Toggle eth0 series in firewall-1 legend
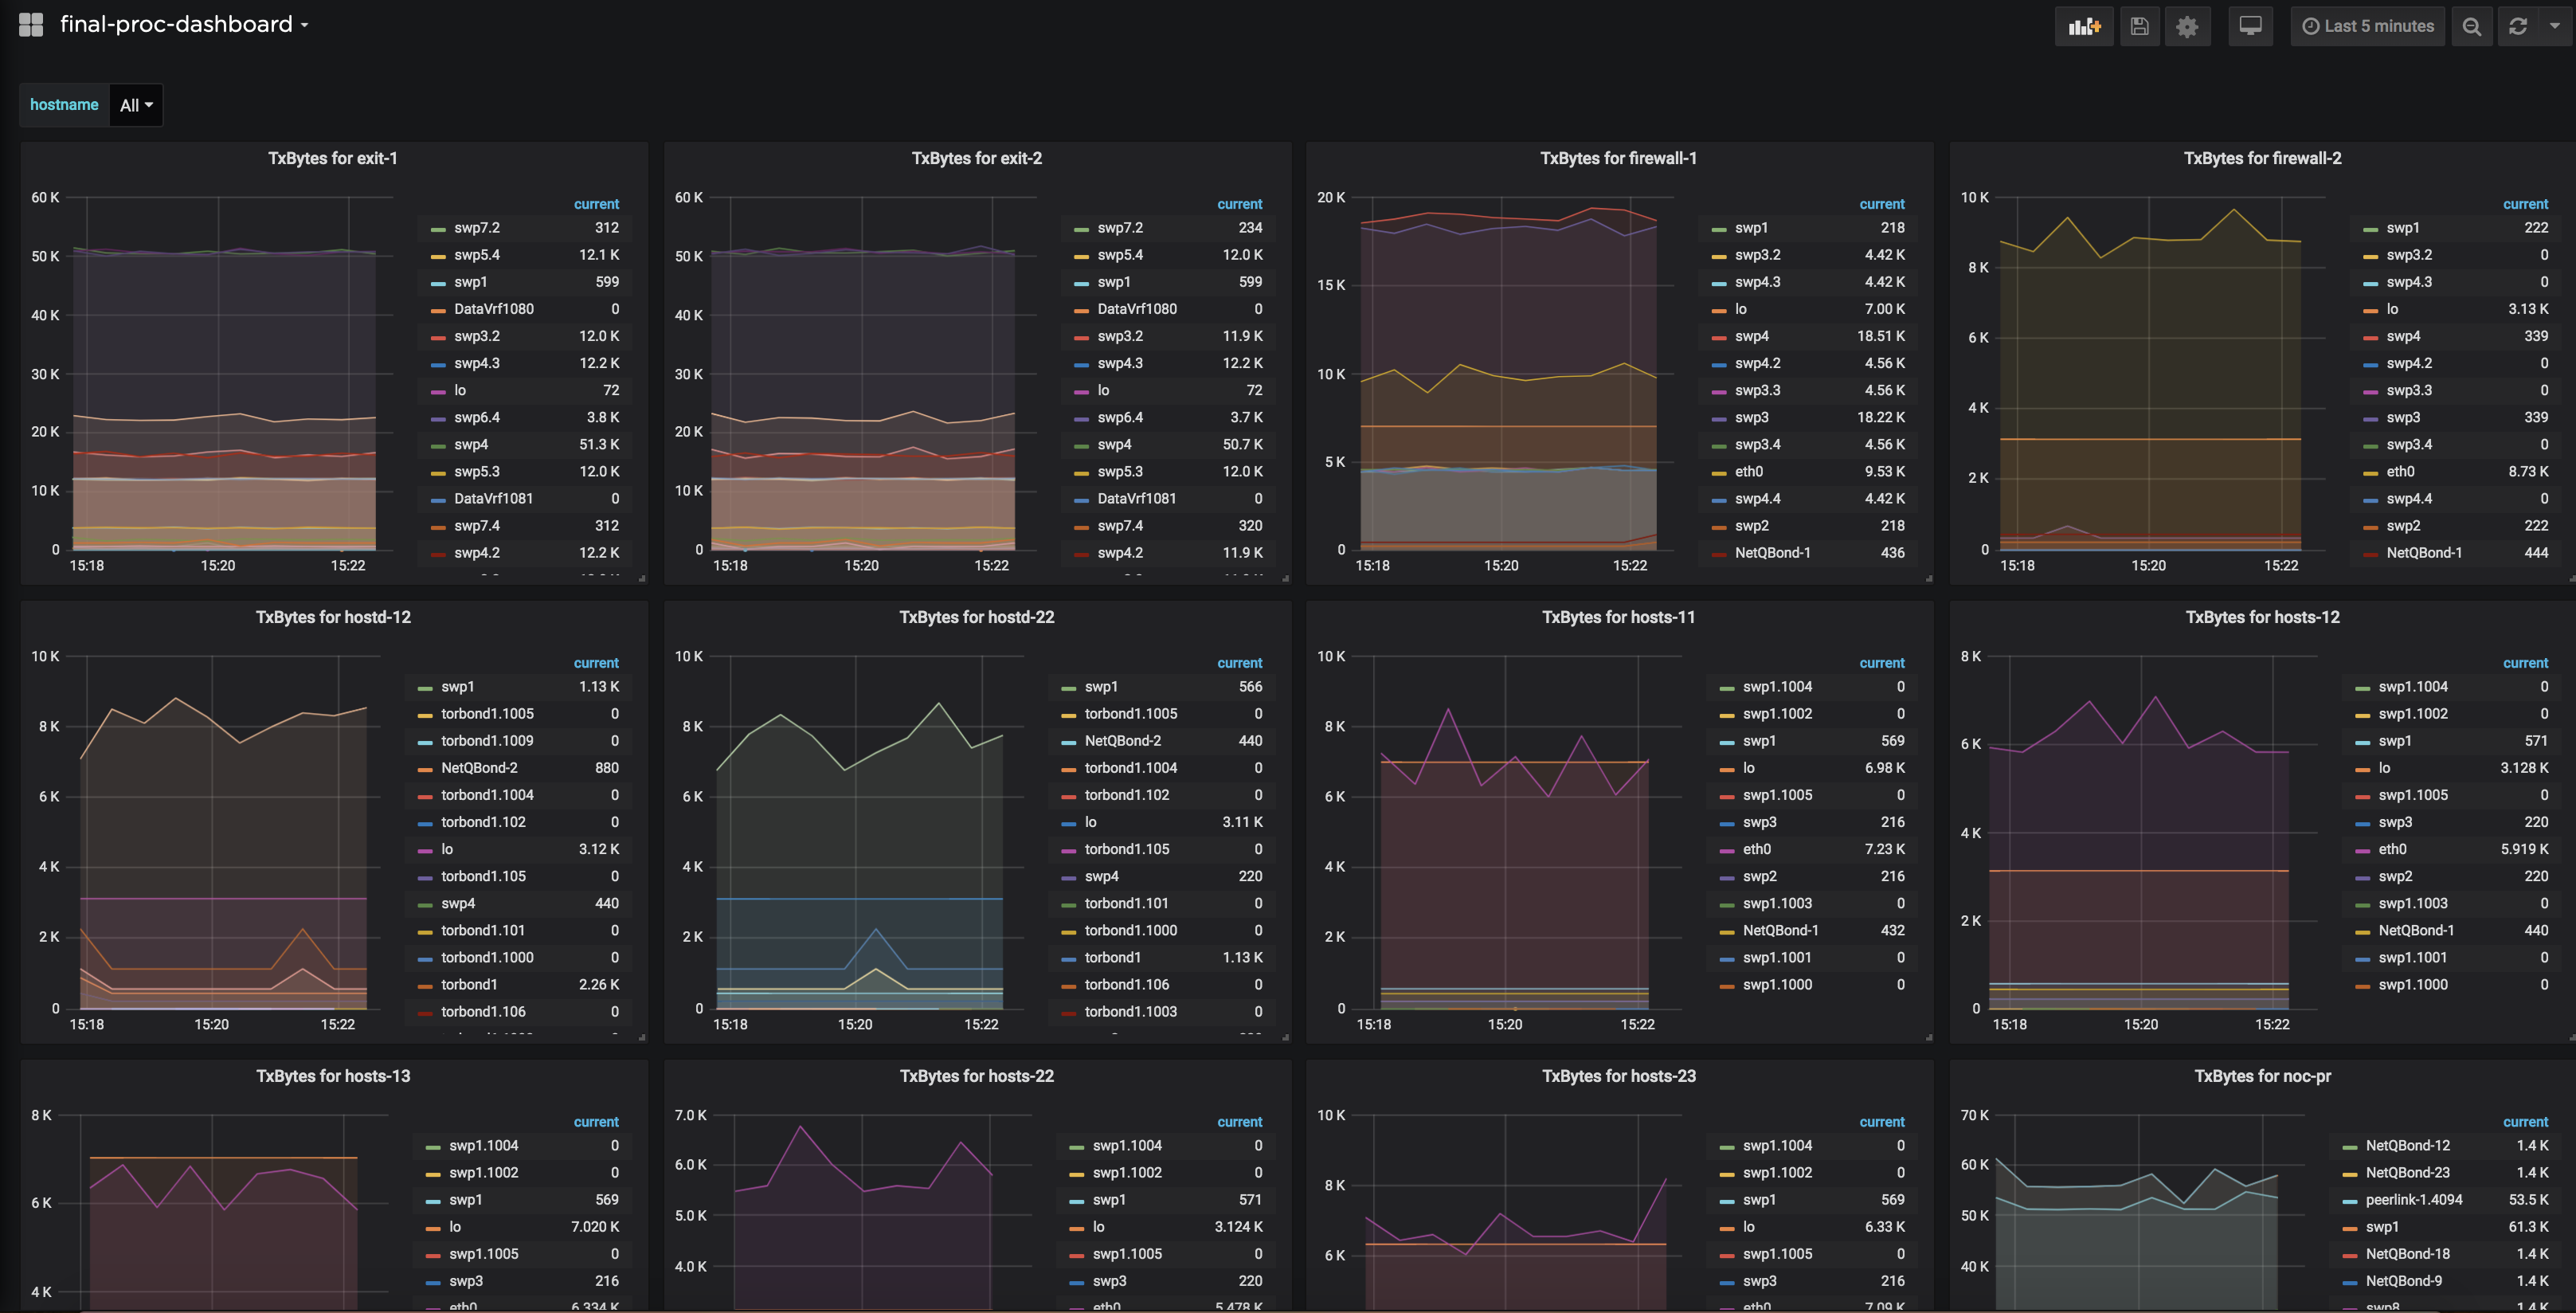Image resolution: width=2576 pixels, height=1313 pixels. [x=1748, y=472]
